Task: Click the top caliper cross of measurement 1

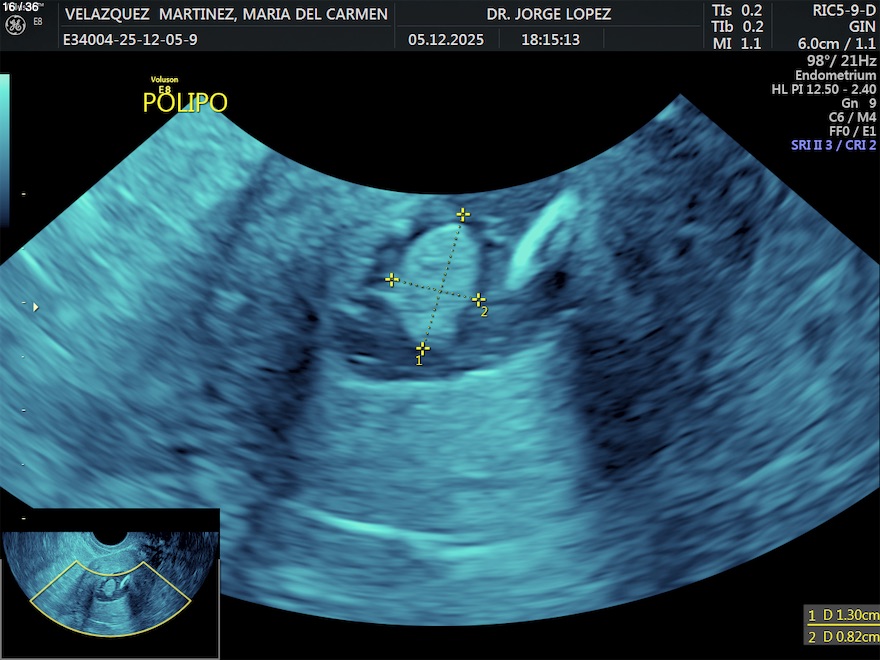Action: point(462,214)
